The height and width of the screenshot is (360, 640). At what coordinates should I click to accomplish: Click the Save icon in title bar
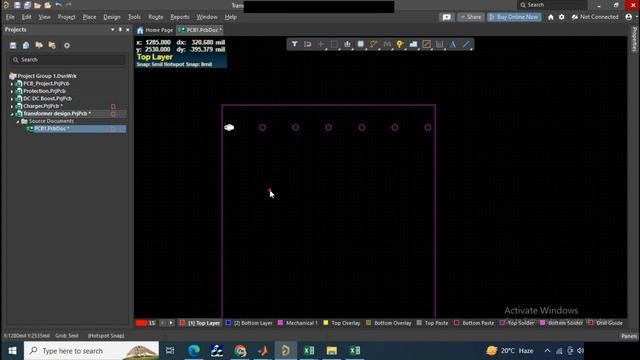coord(17,5)
